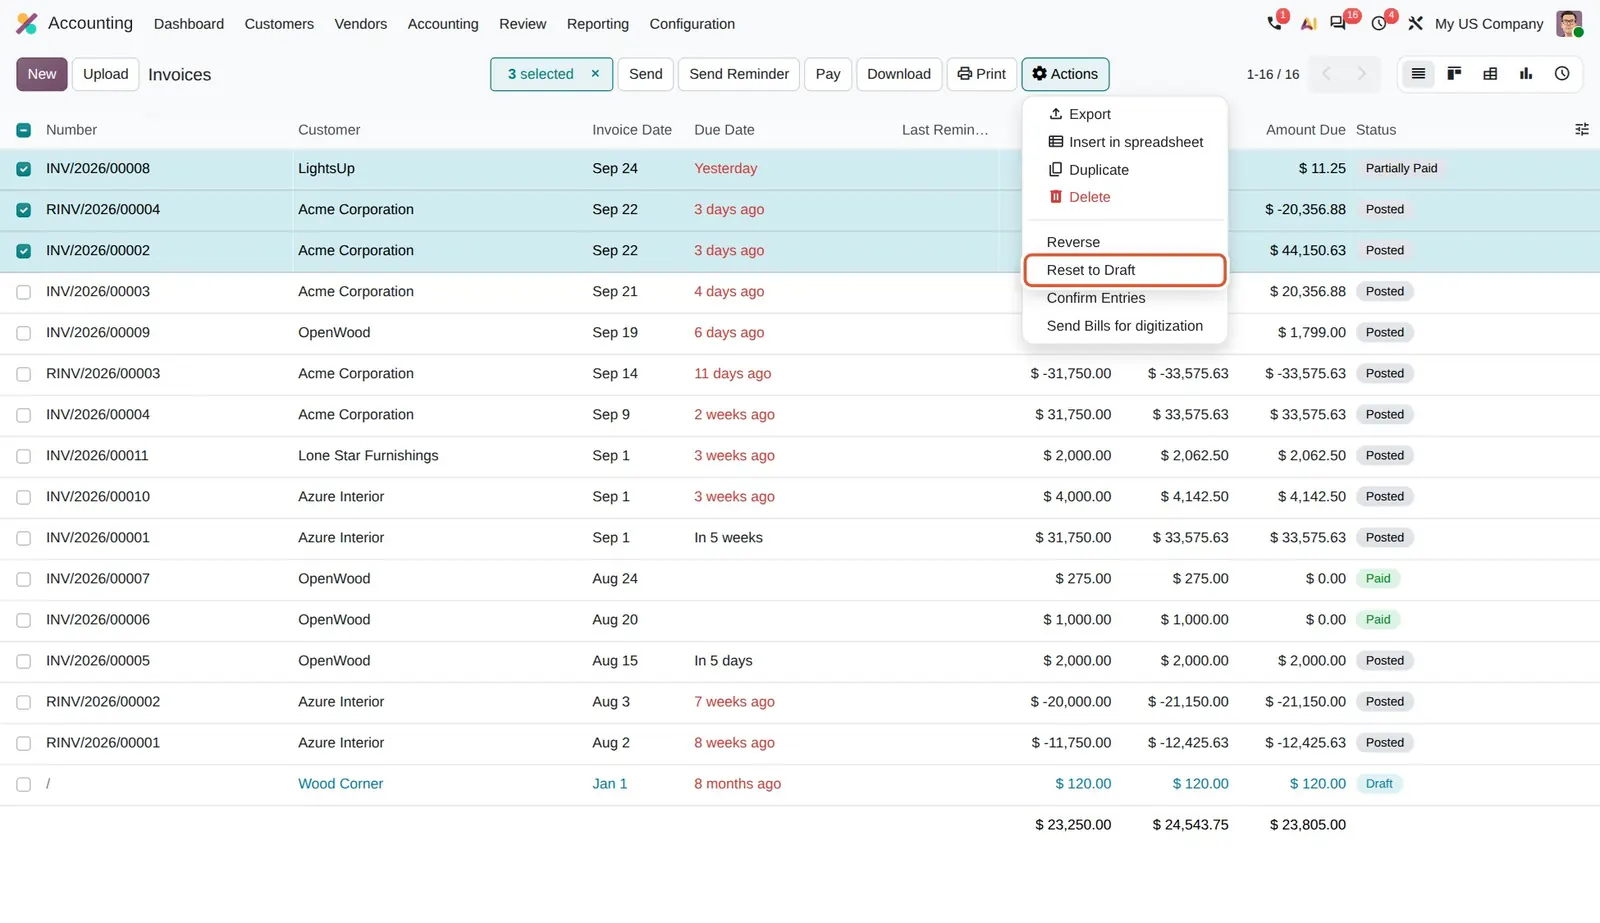Click the Pay button
Image resolution: width=1600 pixels, height=923 pixels.
tap(828, 74)
